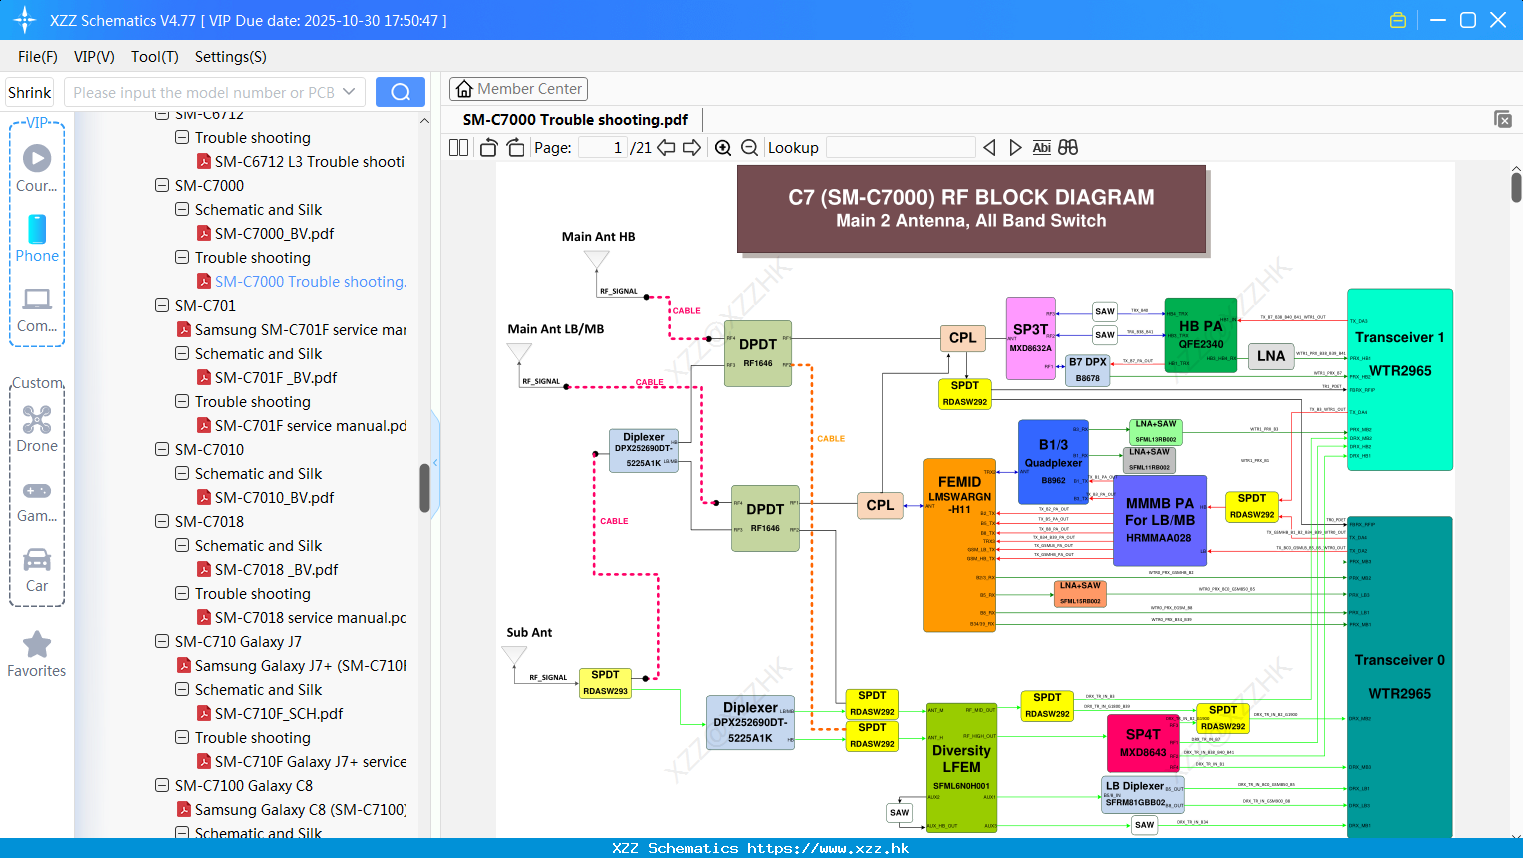Open the Settings(S) menu
The height and width of the screenshot is (858, 1523).
230,57
